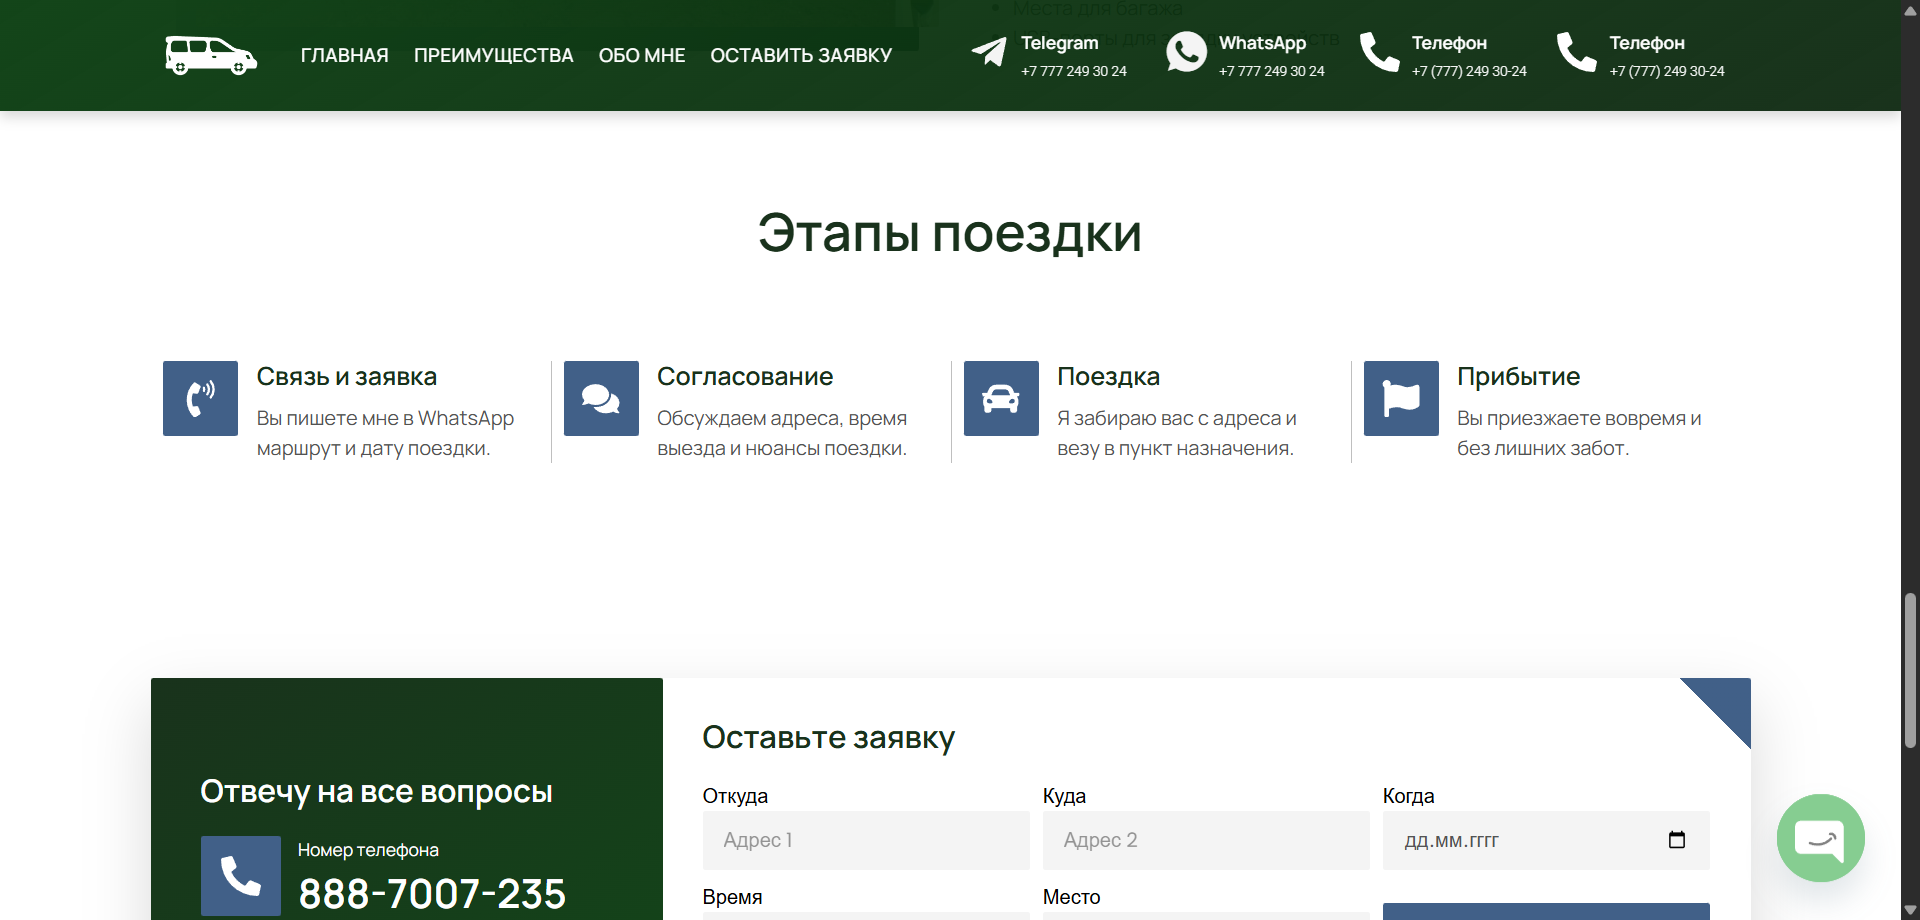Click the chat bubbles Согласование icon
1920x920 pixels.
601,398
